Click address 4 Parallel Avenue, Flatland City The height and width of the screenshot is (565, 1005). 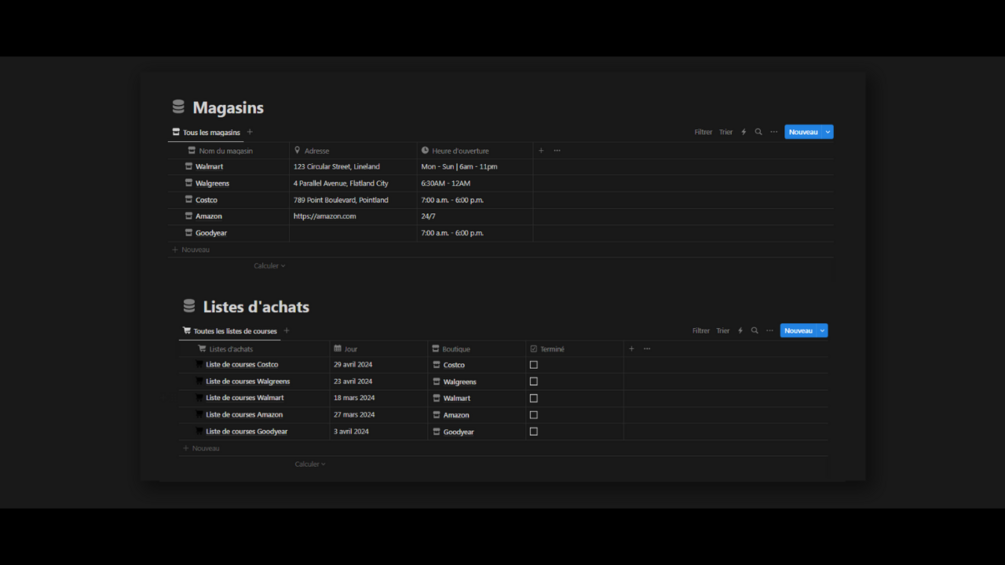click(341, 183)
